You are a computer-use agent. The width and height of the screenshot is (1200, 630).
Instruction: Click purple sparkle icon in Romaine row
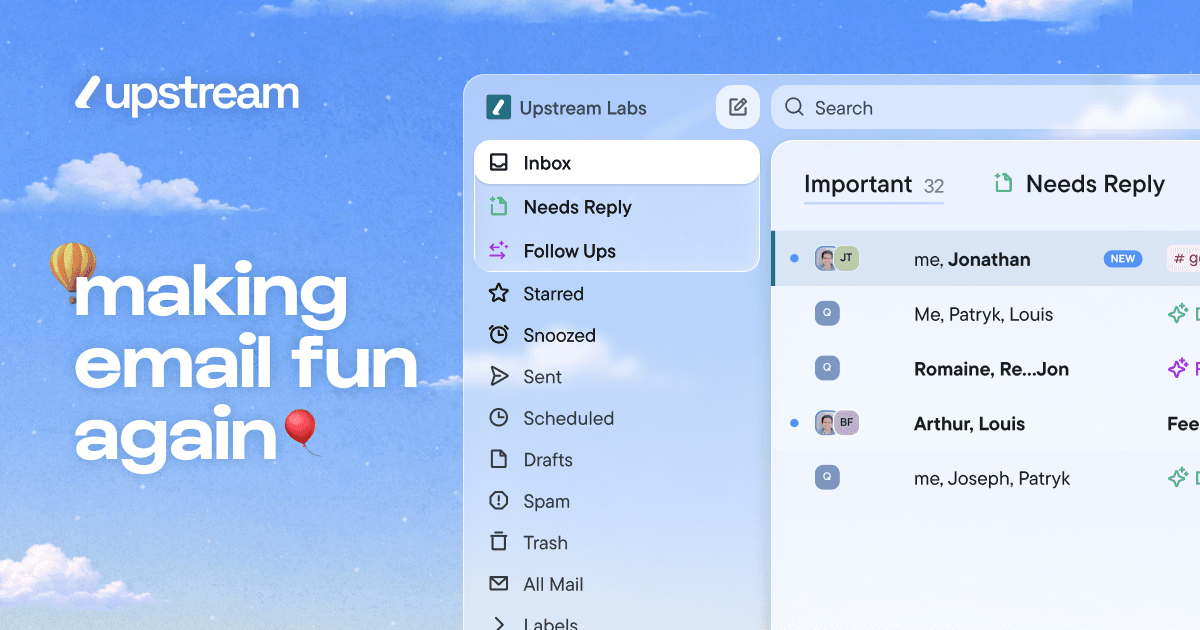point(1178,368)
